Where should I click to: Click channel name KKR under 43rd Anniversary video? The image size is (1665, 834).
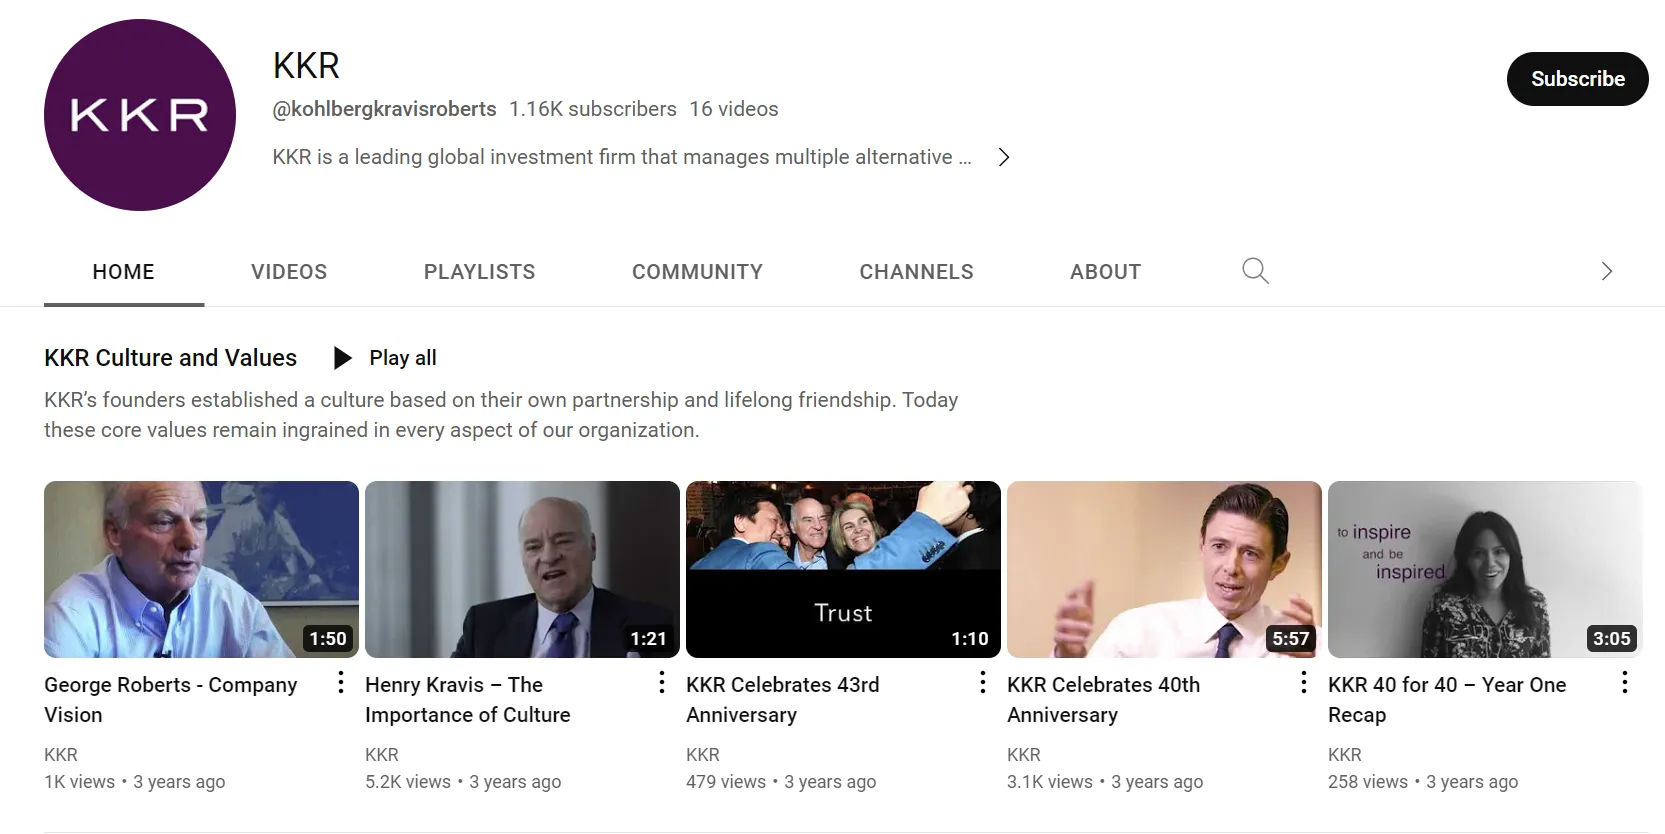703,755
